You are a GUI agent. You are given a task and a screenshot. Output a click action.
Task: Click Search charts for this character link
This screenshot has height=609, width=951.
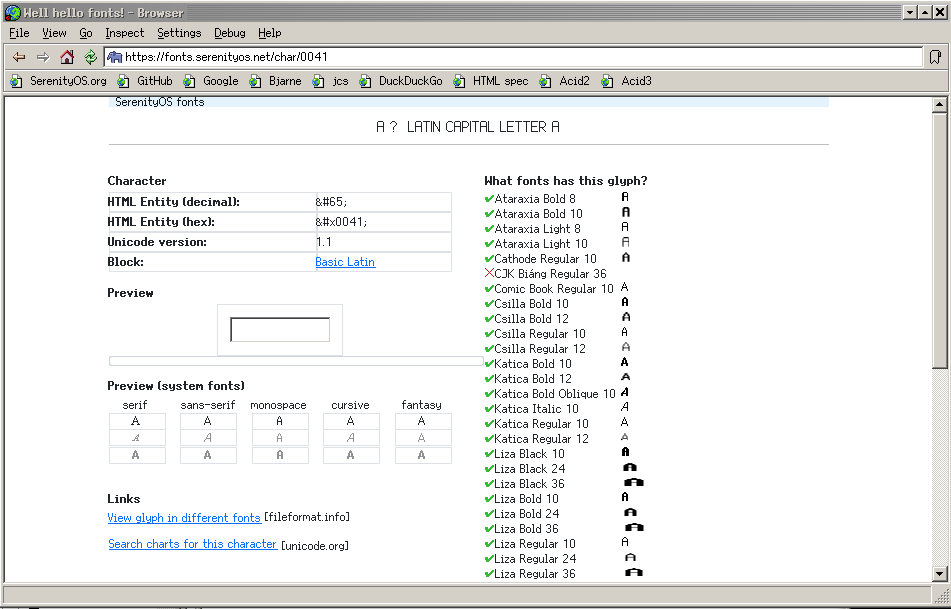[x=192, y=544]
